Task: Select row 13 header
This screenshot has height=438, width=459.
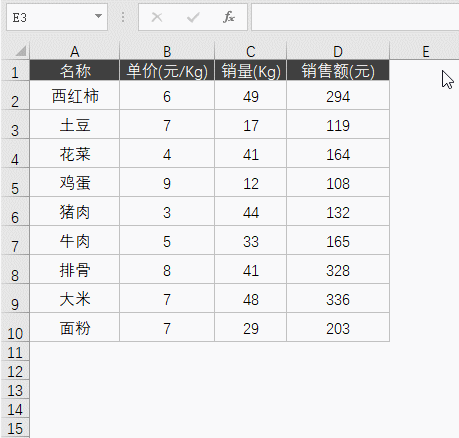Action: (15, 389)
